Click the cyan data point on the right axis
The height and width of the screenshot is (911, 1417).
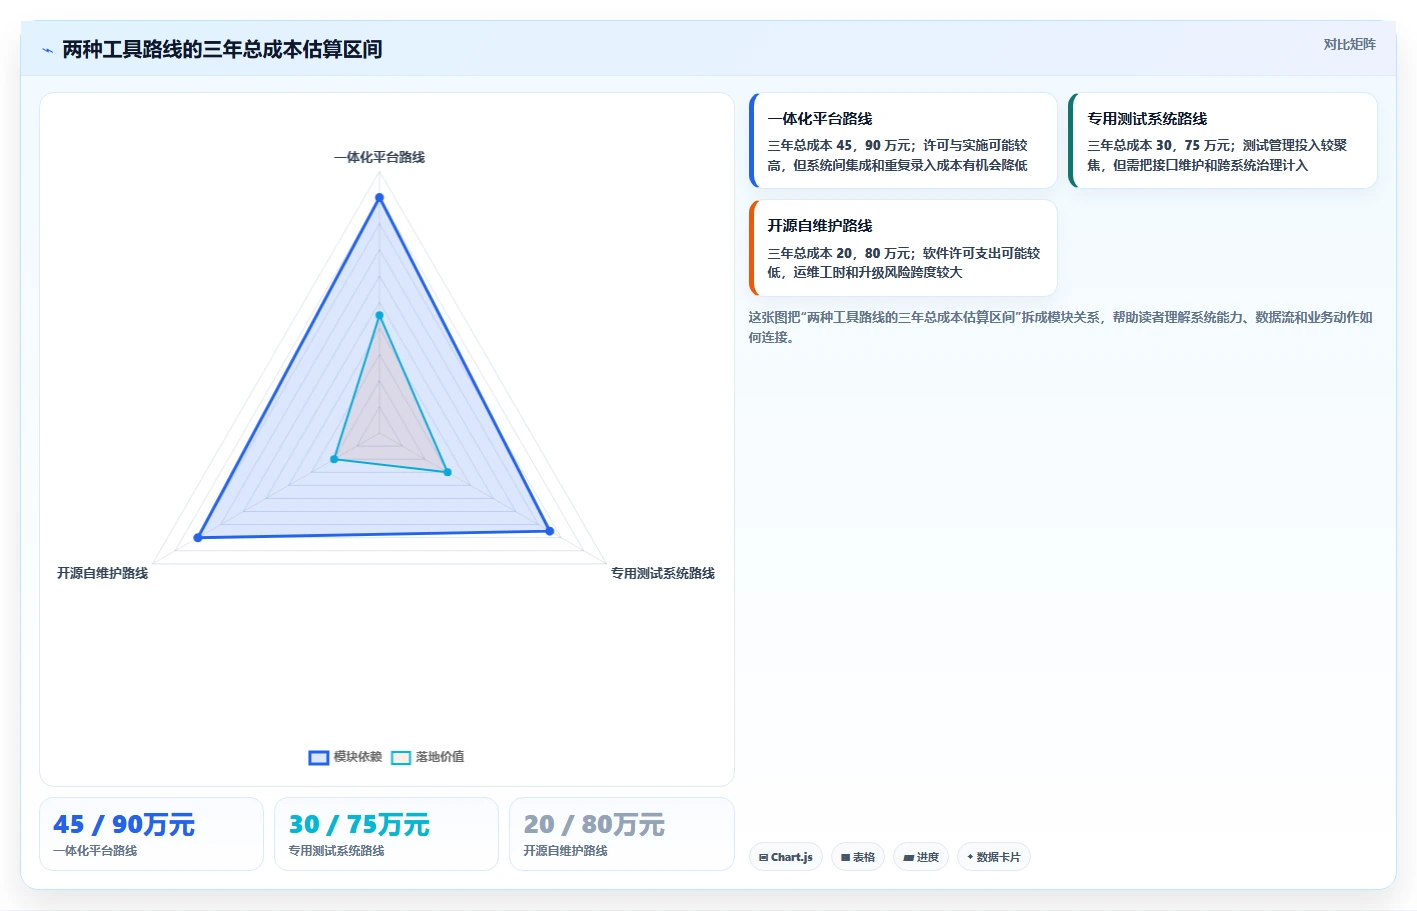tap(447, 472)
